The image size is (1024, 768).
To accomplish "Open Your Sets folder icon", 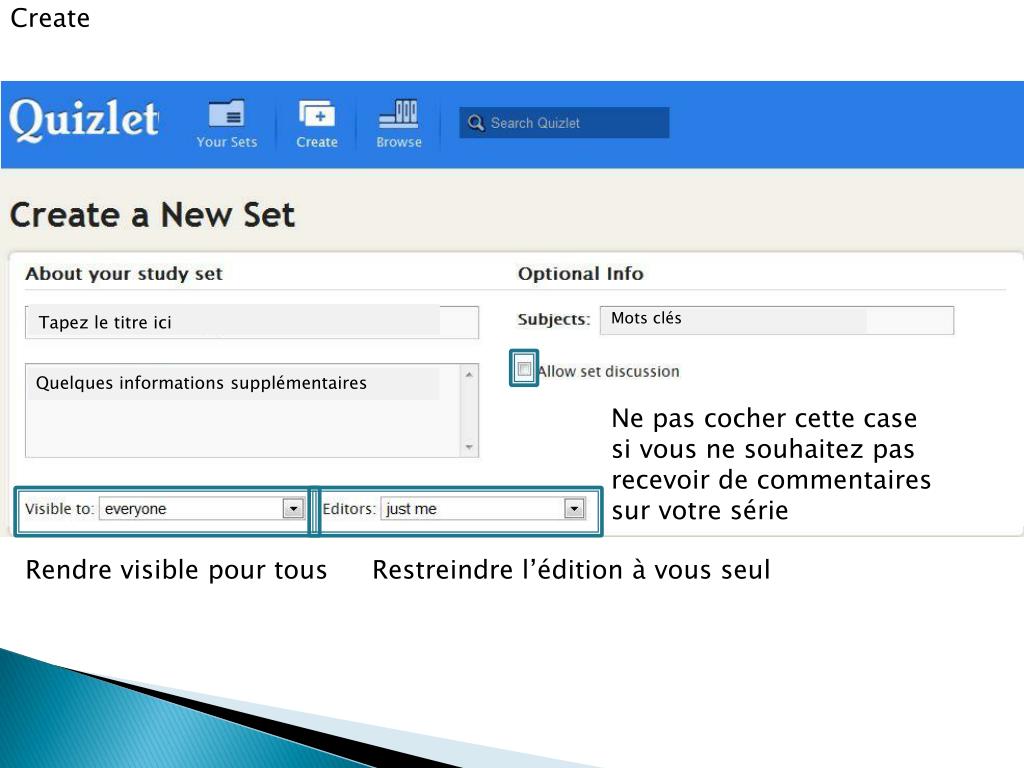I will (227, 113).
